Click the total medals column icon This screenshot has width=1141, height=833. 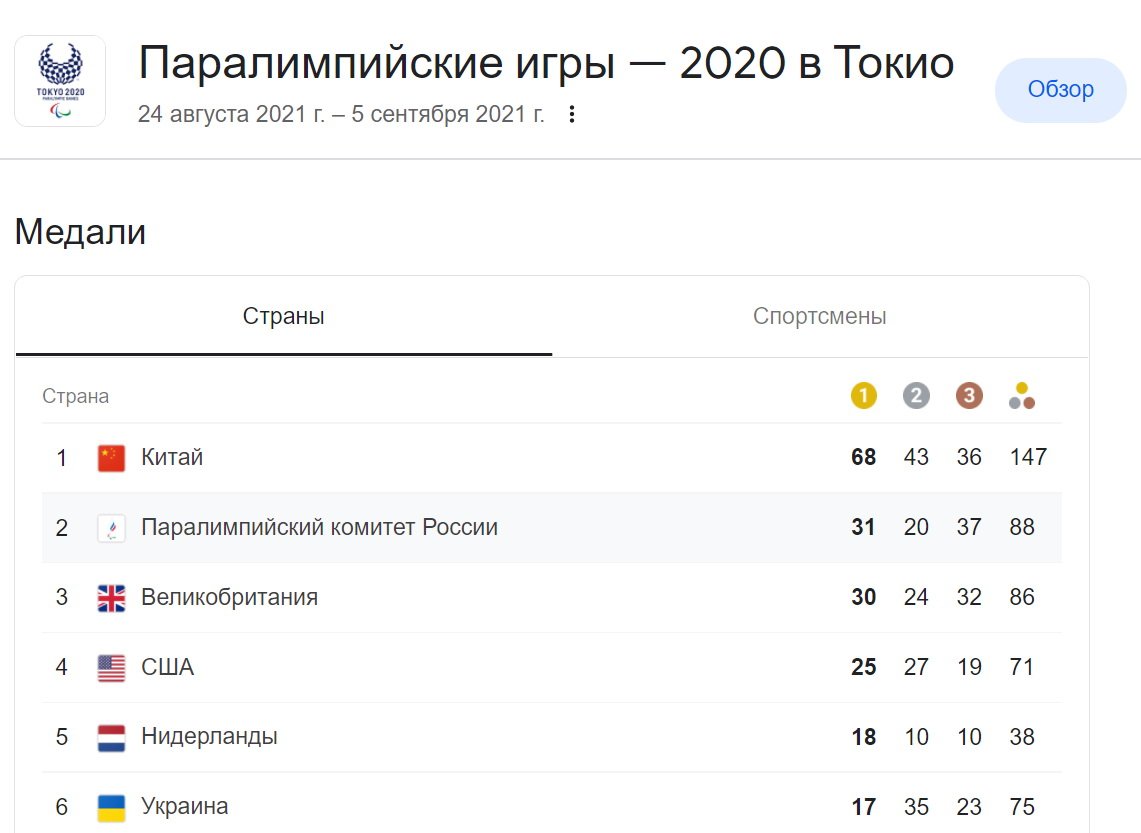[1021, 396]
